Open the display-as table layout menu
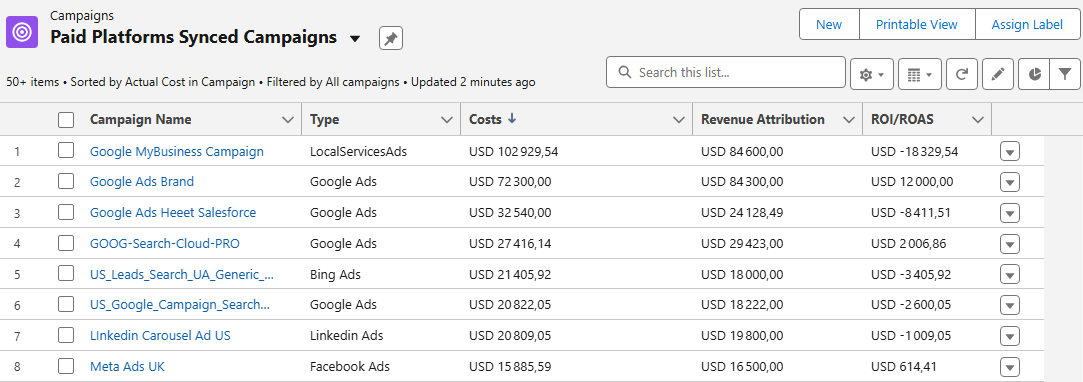Screen dimensions: 1083x382 click(919, 75)
